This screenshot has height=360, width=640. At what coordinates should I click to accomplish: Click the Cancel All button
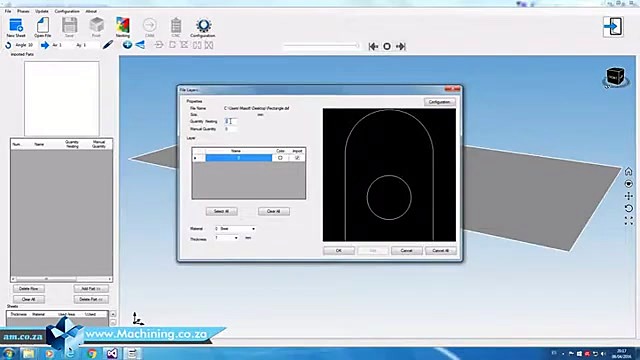[x=441, y=251]
